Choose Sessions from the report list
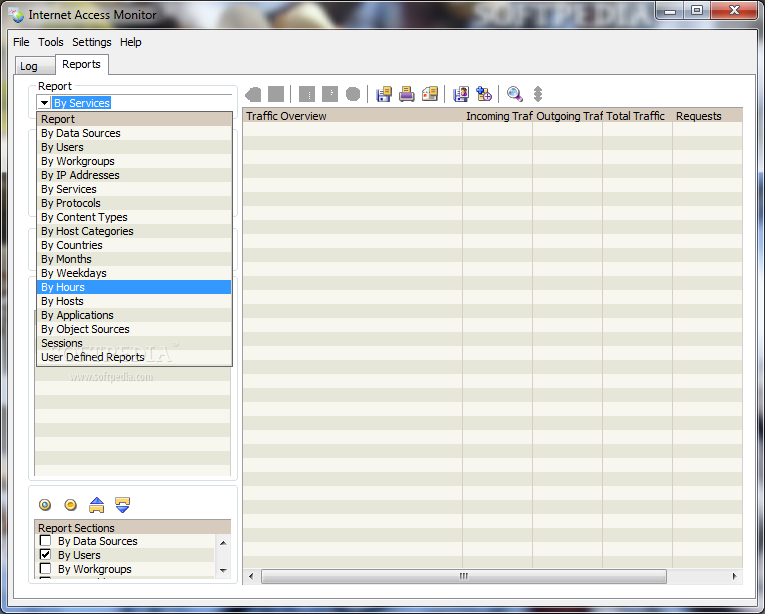Viewport: 765px width, 614px height. tap(134, 343)
